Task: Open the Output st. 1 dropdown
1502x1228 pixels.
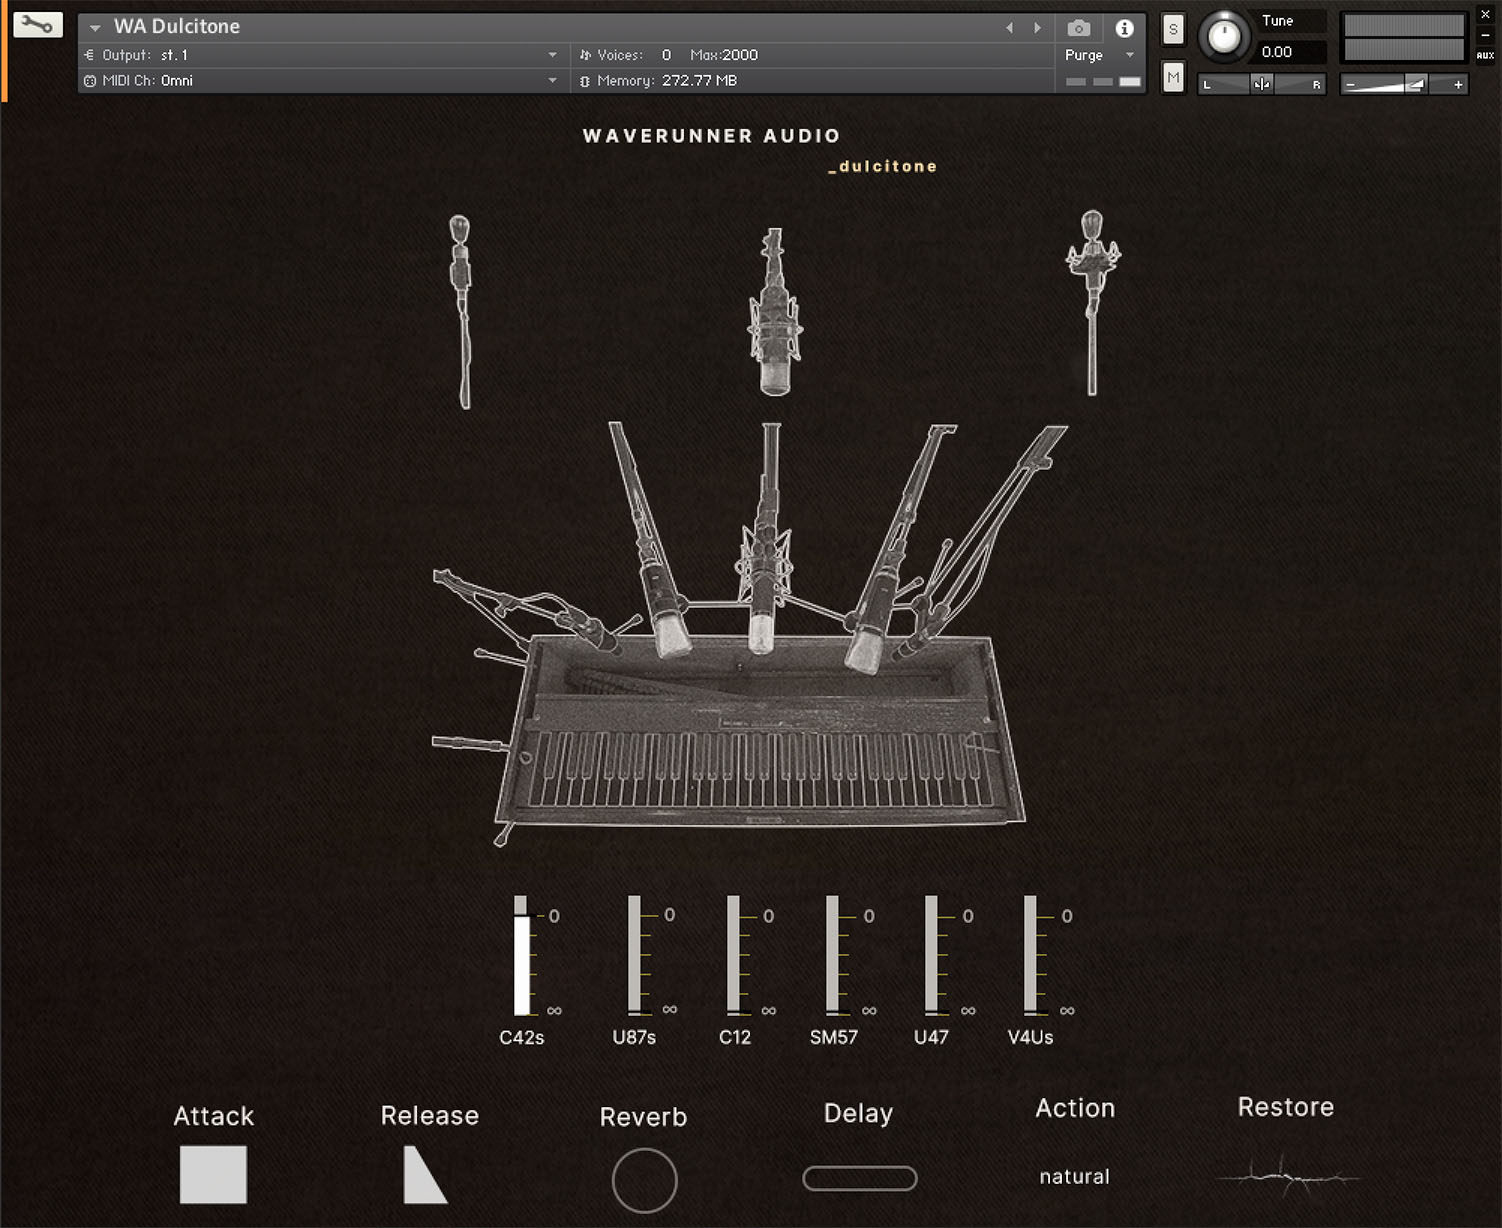Action: click(552, 55)
